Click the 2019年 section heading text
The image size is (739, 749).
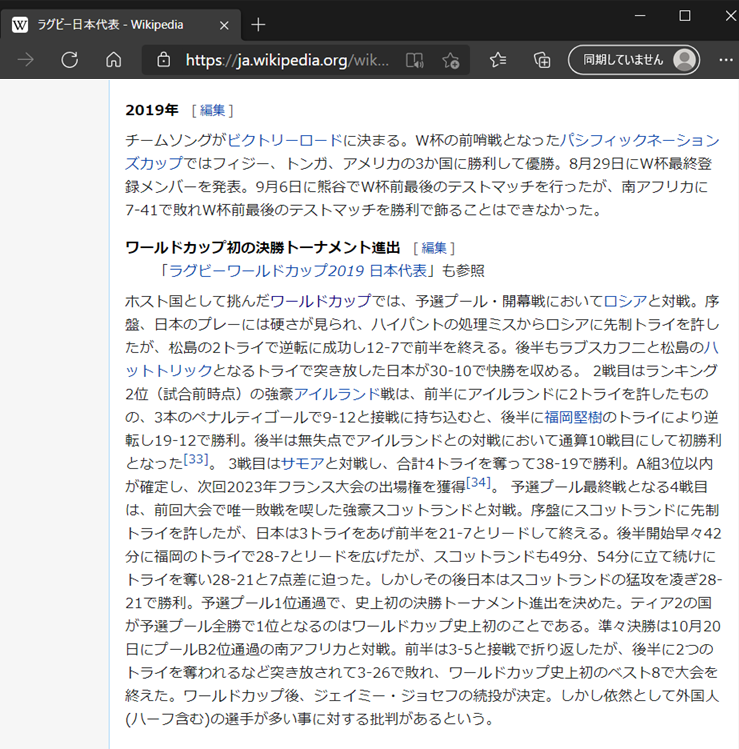click(x=151, y=110)
